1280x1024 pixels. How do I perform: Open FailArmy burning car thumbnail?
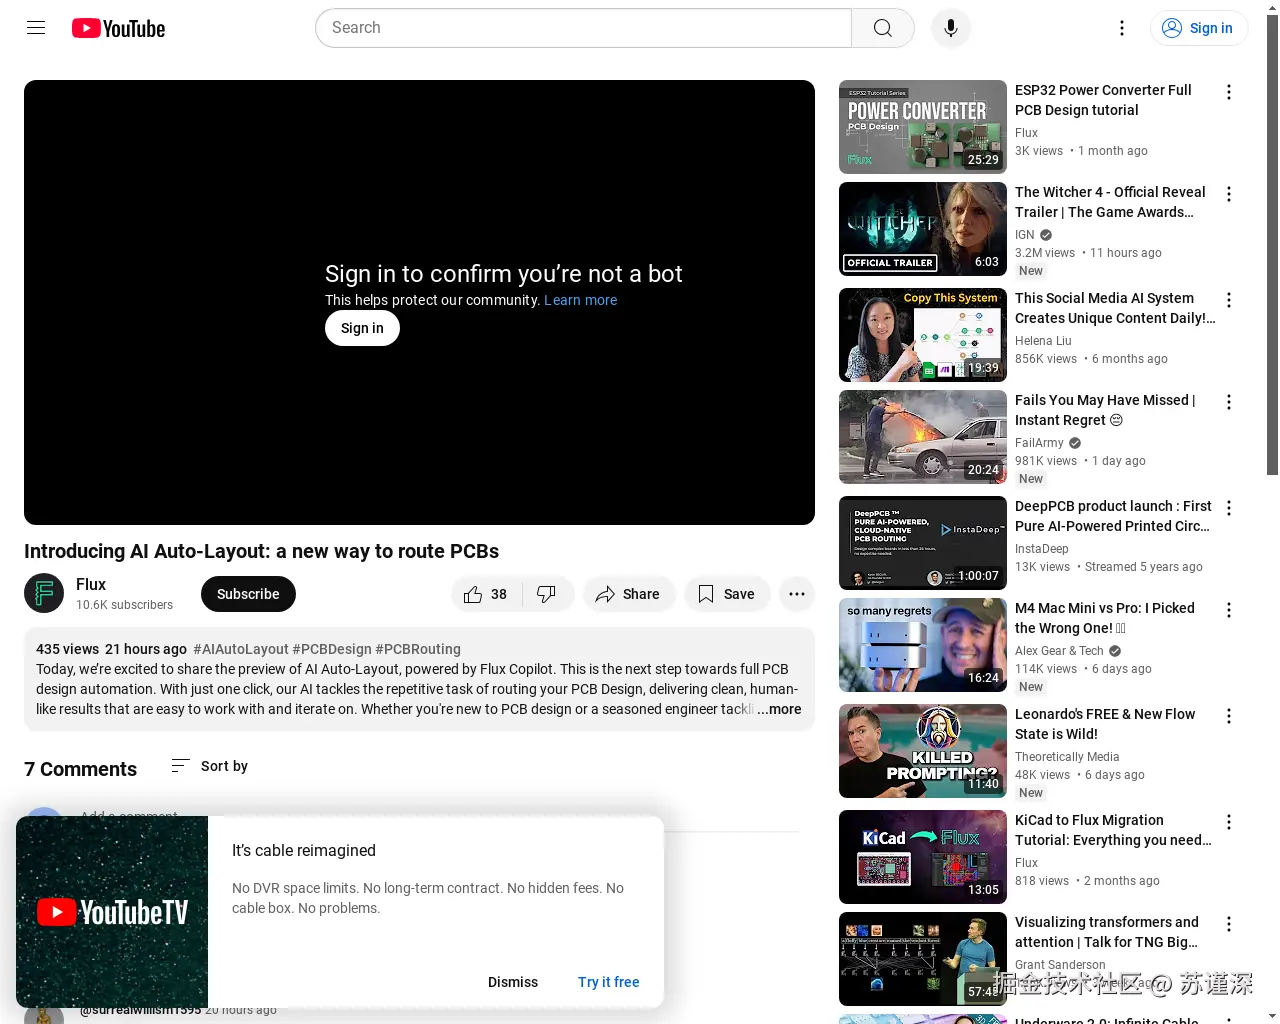(x=923, y=437)
